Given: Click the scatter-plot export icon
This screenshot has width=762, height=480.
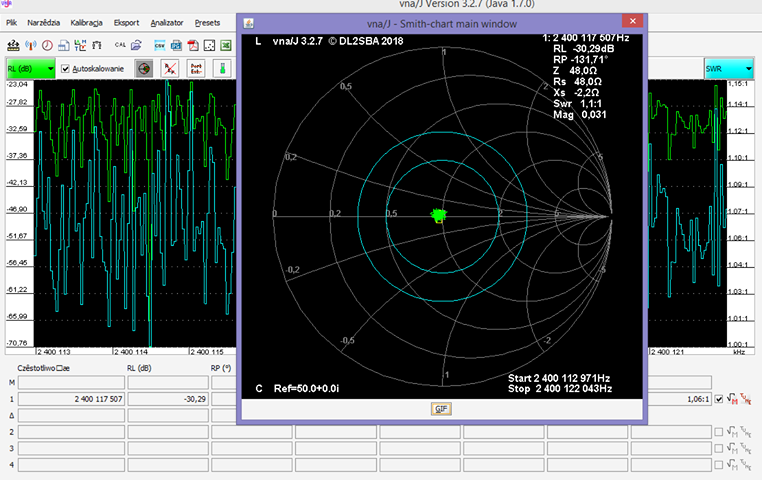Looking at the screenshot, I should tap(209, 46).
